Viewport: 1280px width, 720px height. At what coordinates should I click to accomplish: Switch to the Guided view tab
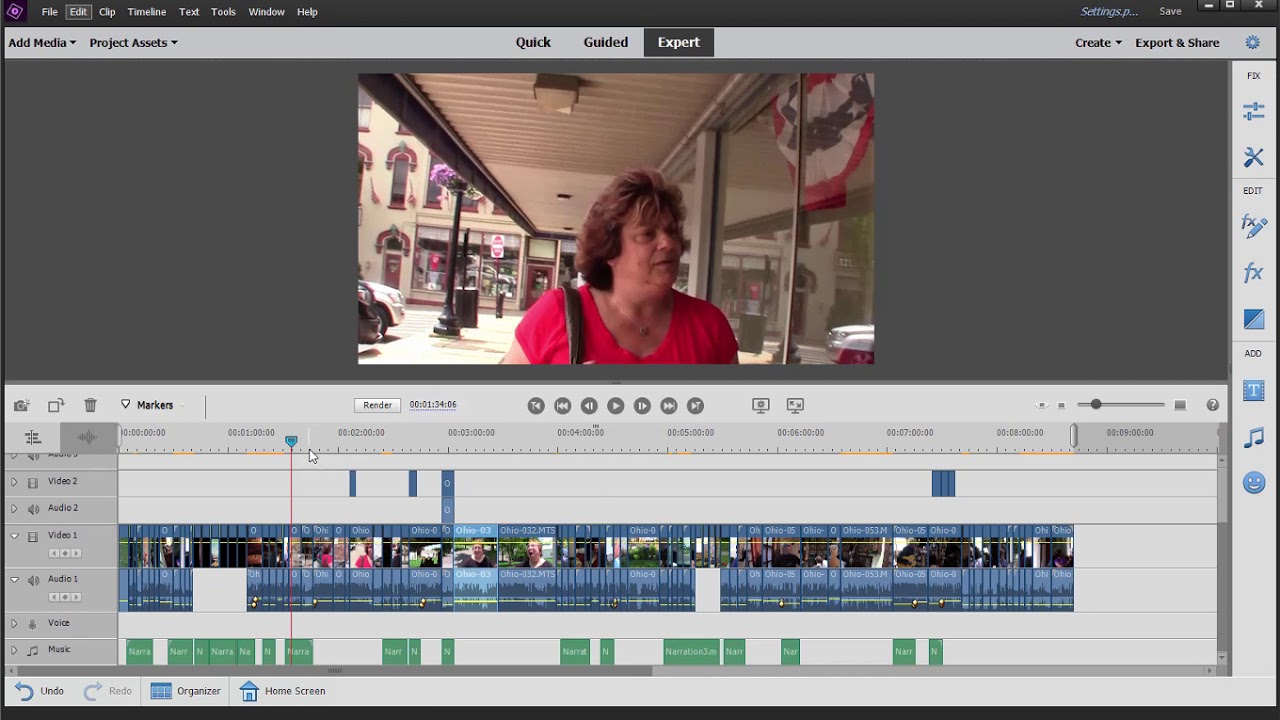[x=606, y=42]
